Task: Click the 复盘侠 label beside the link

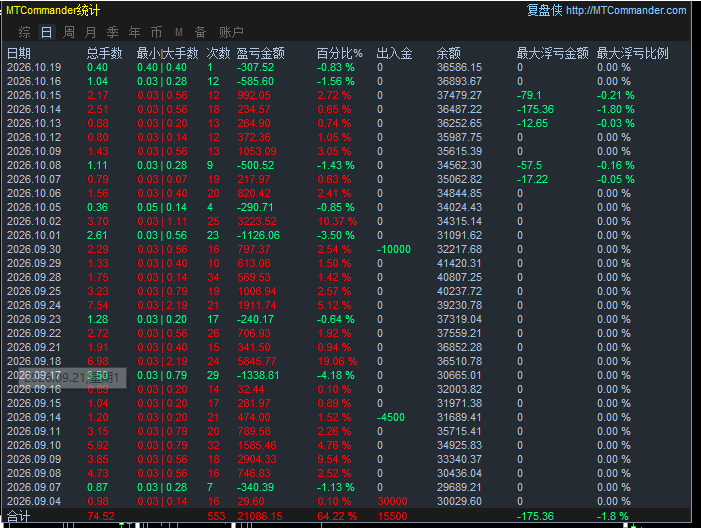Action: click(x=545, y=10)
